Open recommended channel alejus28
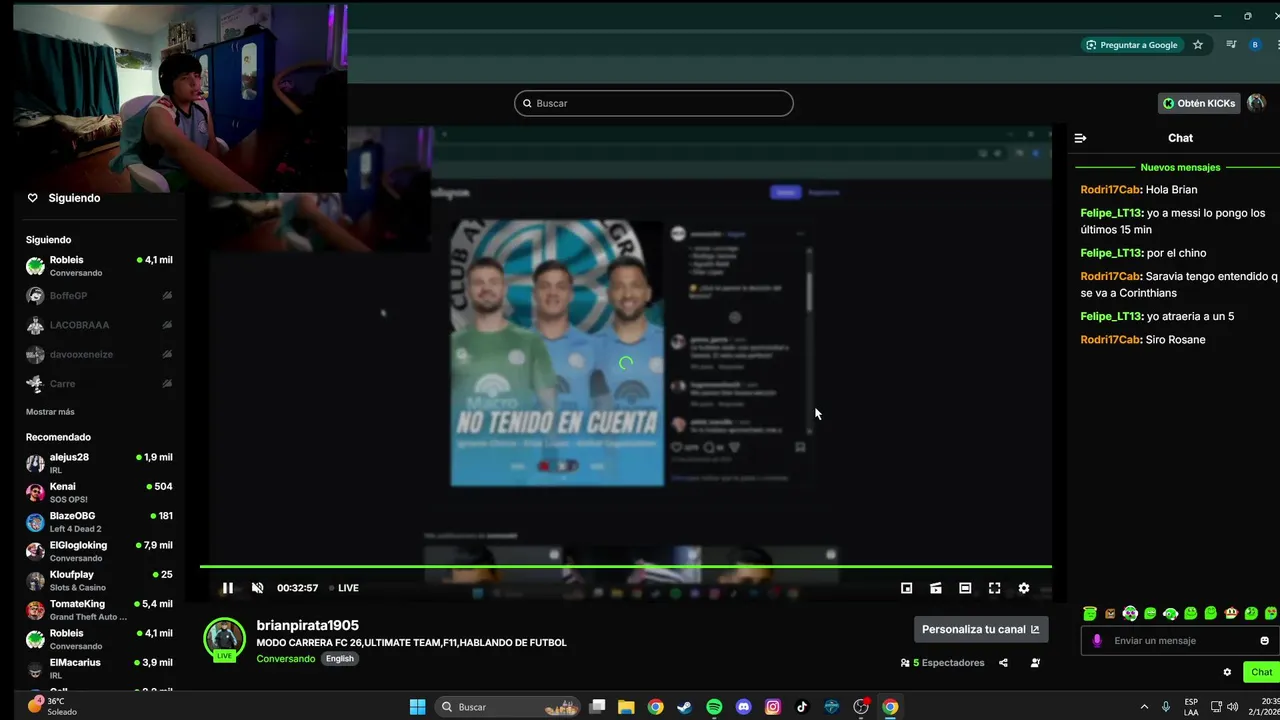 pyautogui.click(x=99, y=463)
